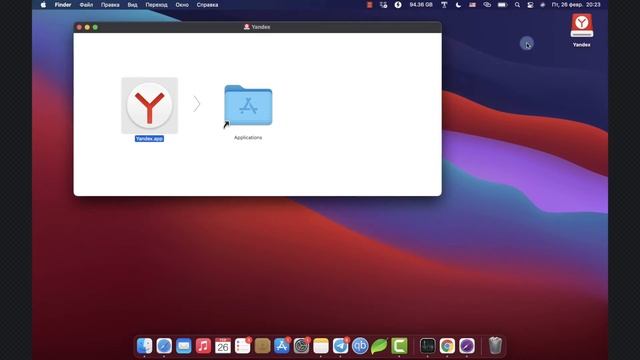Viewport: 640px width, 360px height.
Task: Open Notes from the Dock
Action: click(321, 346)
